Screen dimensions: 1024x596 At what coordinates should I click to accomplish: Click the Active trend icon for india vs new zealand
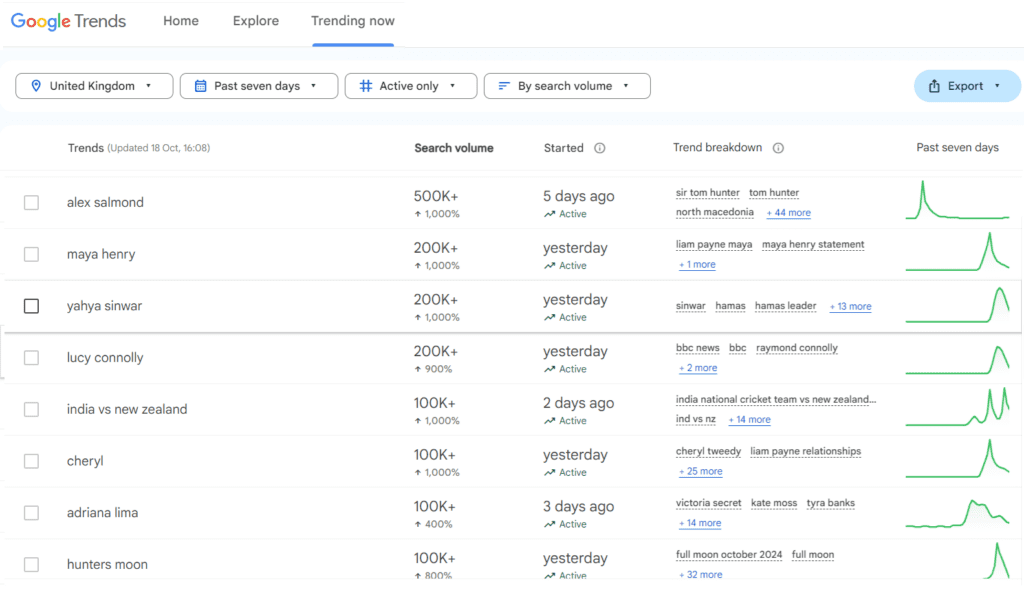[549, 421]
